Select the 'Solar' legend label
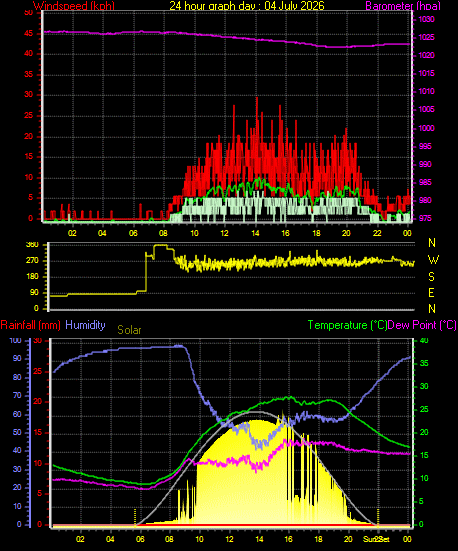 129,330
